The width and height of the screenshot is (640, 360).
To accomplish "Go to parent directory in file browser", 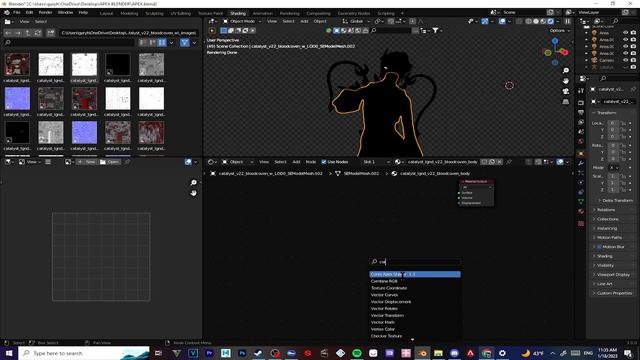I will click(28, 33).
